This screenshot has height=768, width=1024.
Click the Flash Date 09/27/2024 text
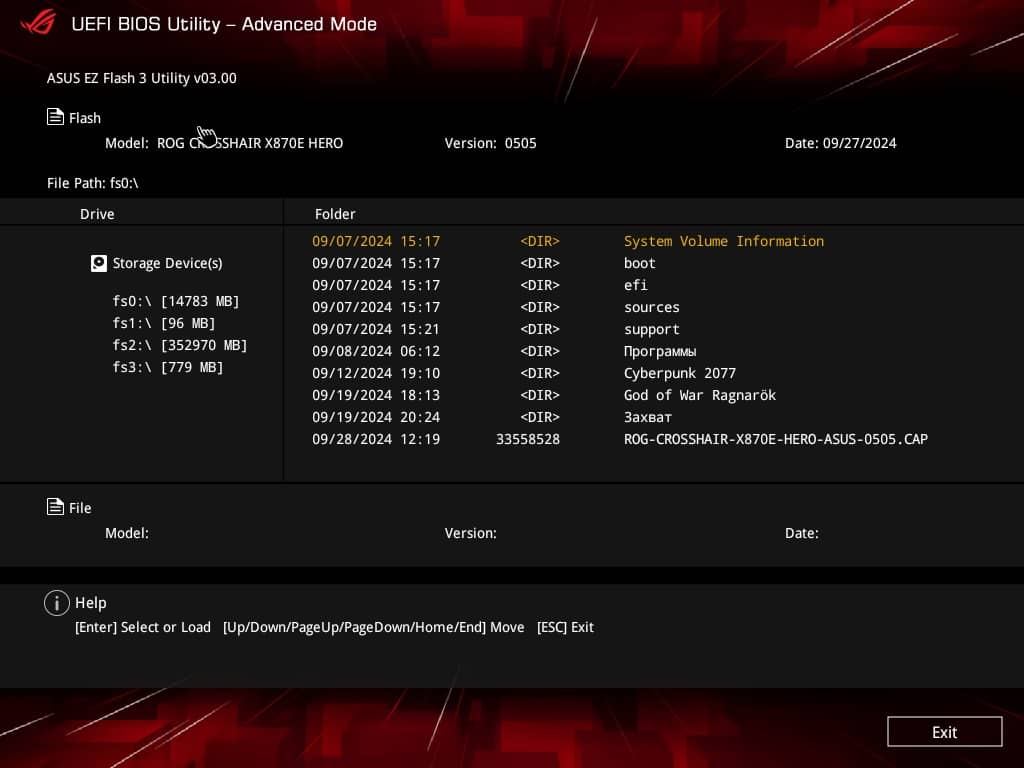840,143
